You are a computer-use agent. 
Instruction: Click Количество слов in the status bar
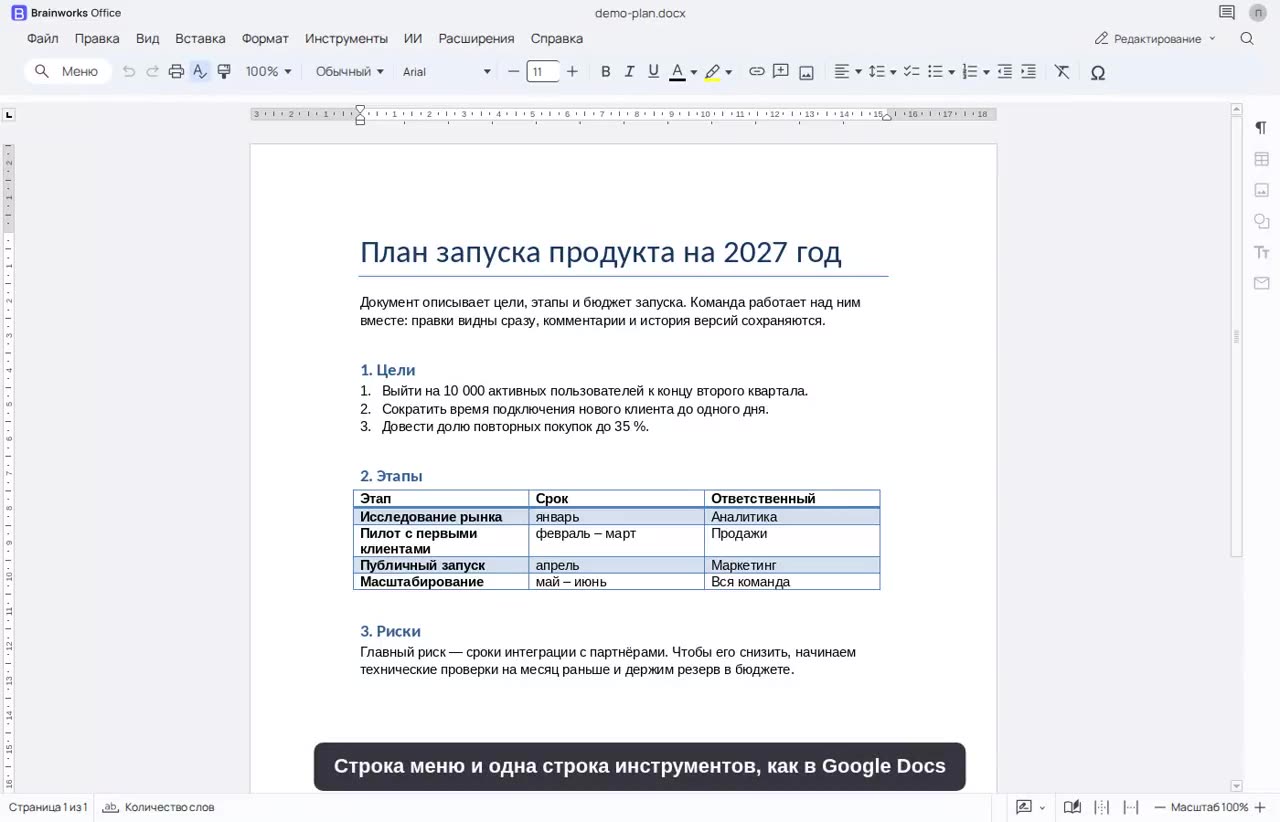(159, 807)
